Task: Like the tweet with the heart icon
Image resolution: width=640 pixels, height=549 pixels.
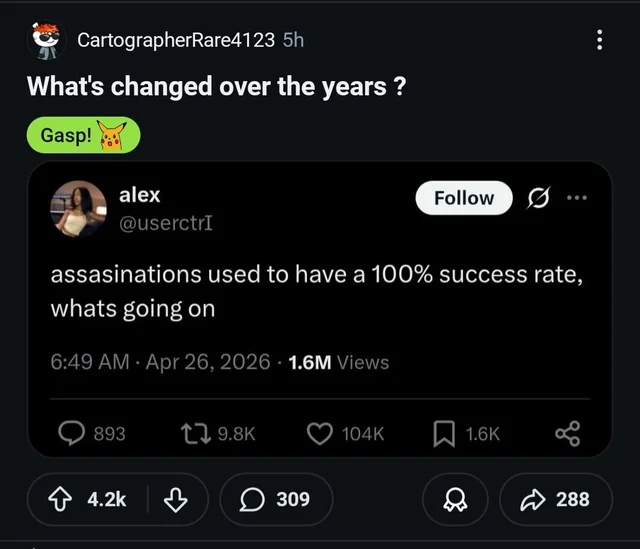Action: click(x=320, y=432)
